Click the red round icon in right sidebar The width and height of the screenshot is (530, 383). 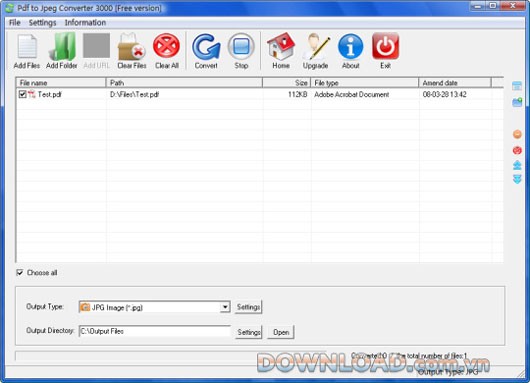click(x=517, y=150)
